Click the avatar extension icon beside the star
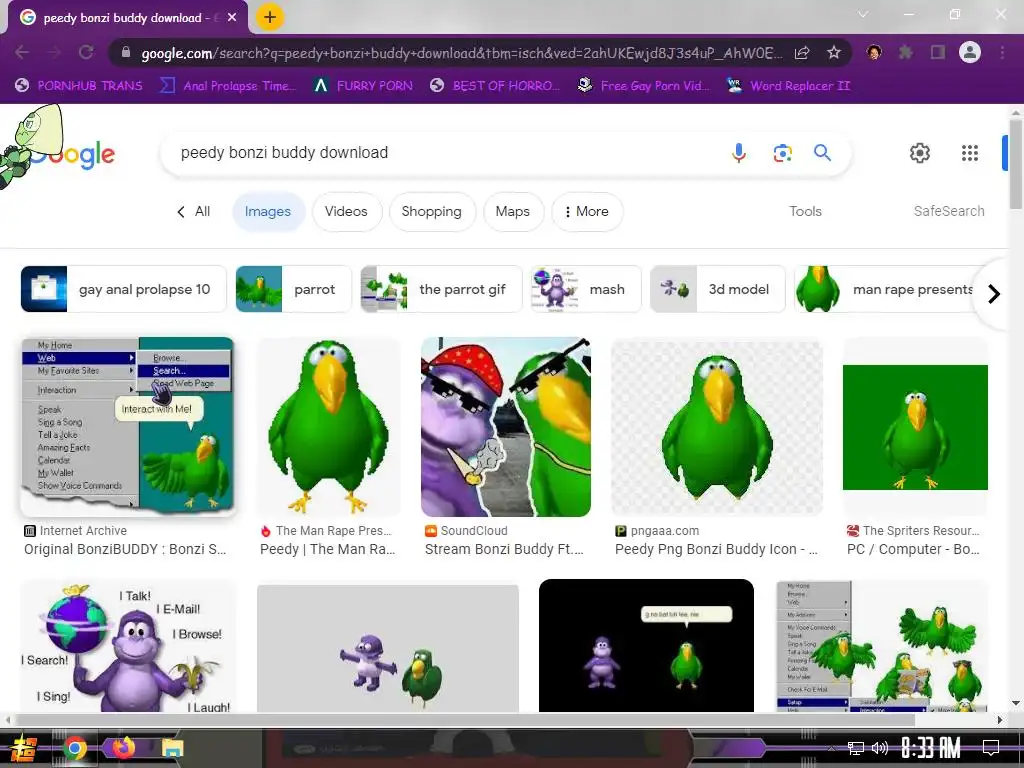 874,52
